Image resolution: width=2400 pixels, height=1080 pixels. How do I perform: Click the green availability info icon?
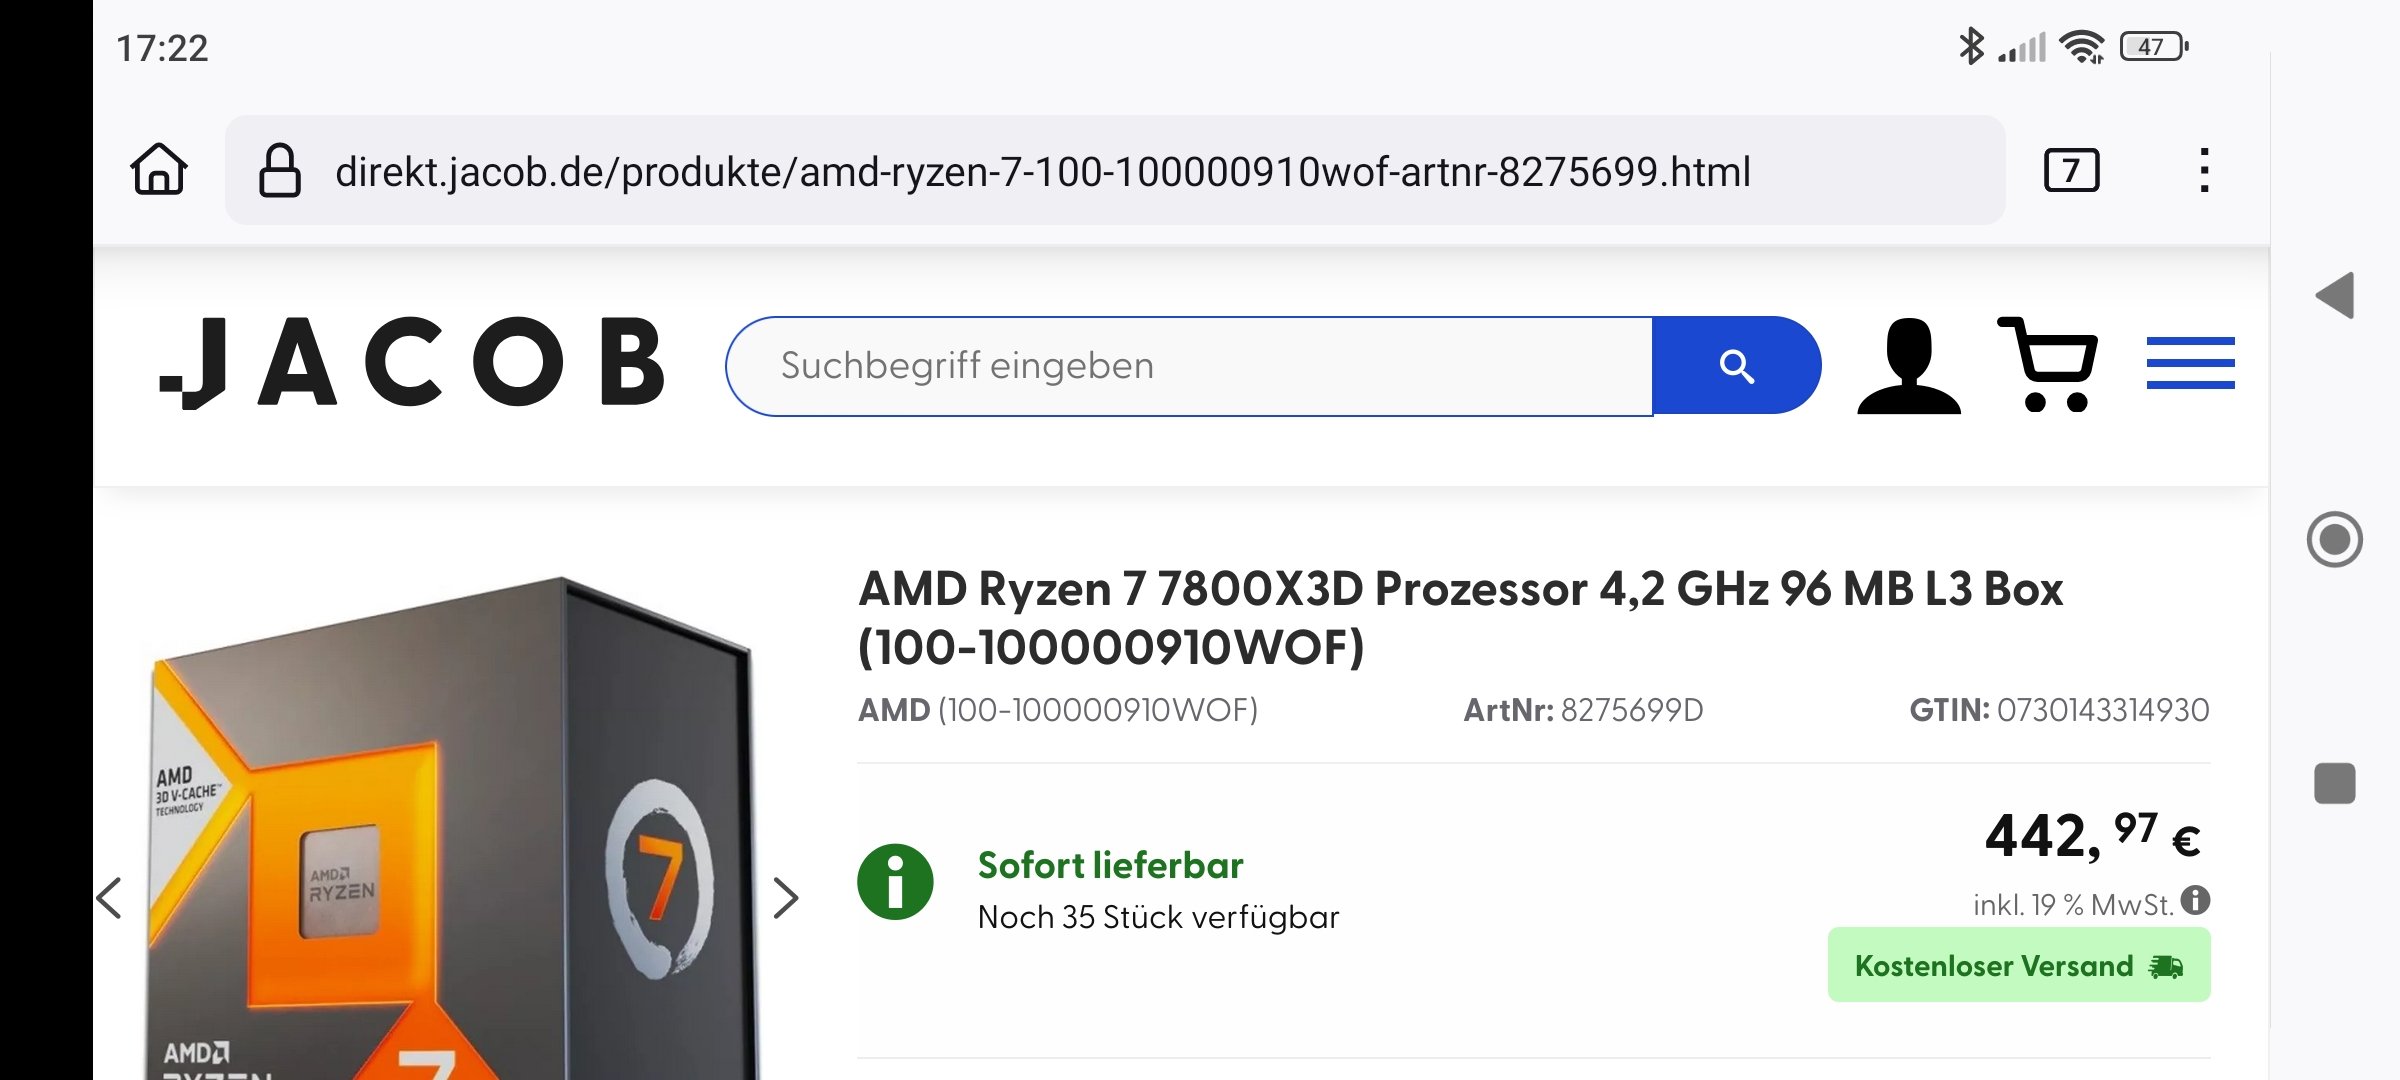pyautogui.click(x=898, y=882)
